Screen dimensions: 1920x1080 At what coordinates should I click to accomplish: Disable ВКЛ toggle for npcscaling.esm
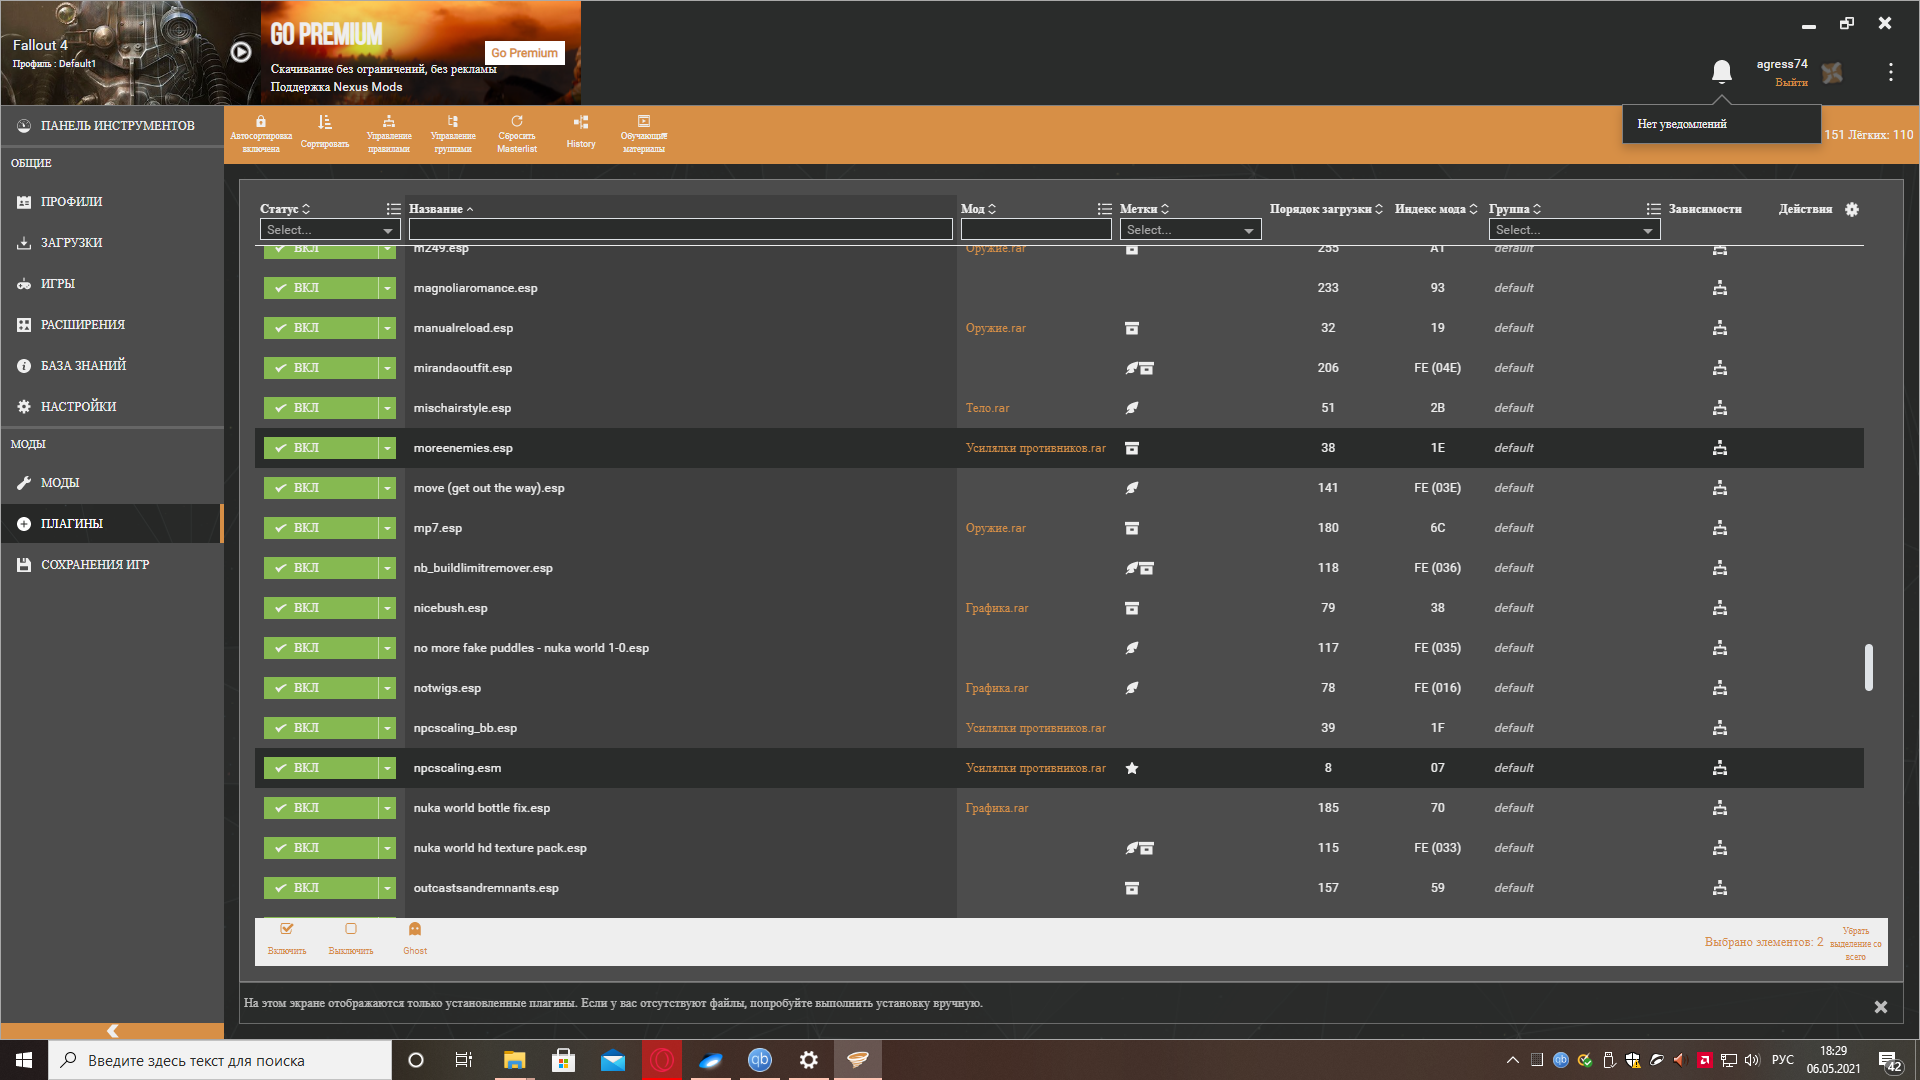point(320,768)
